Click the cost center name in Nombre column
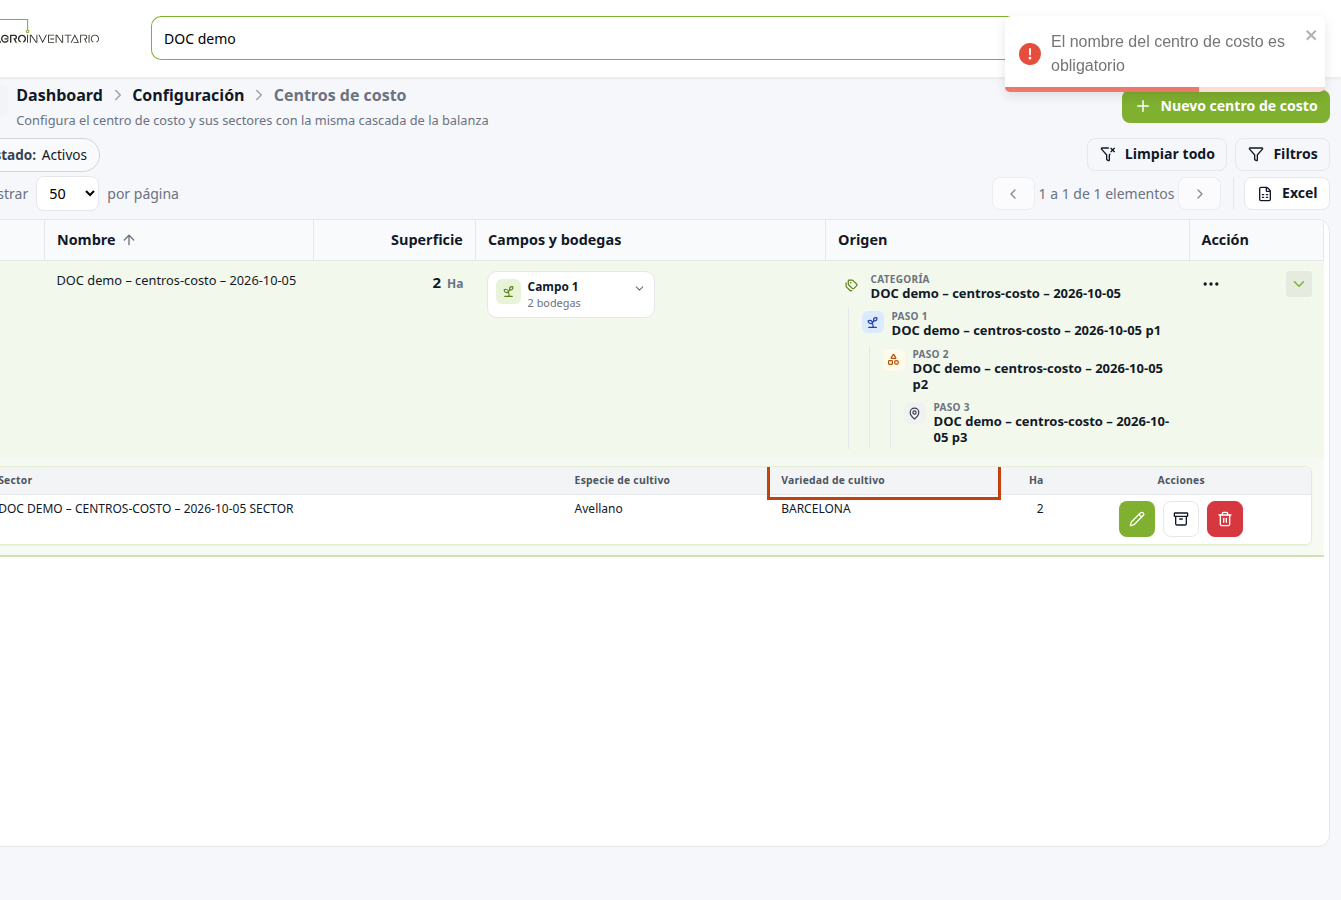 [176, 281]
